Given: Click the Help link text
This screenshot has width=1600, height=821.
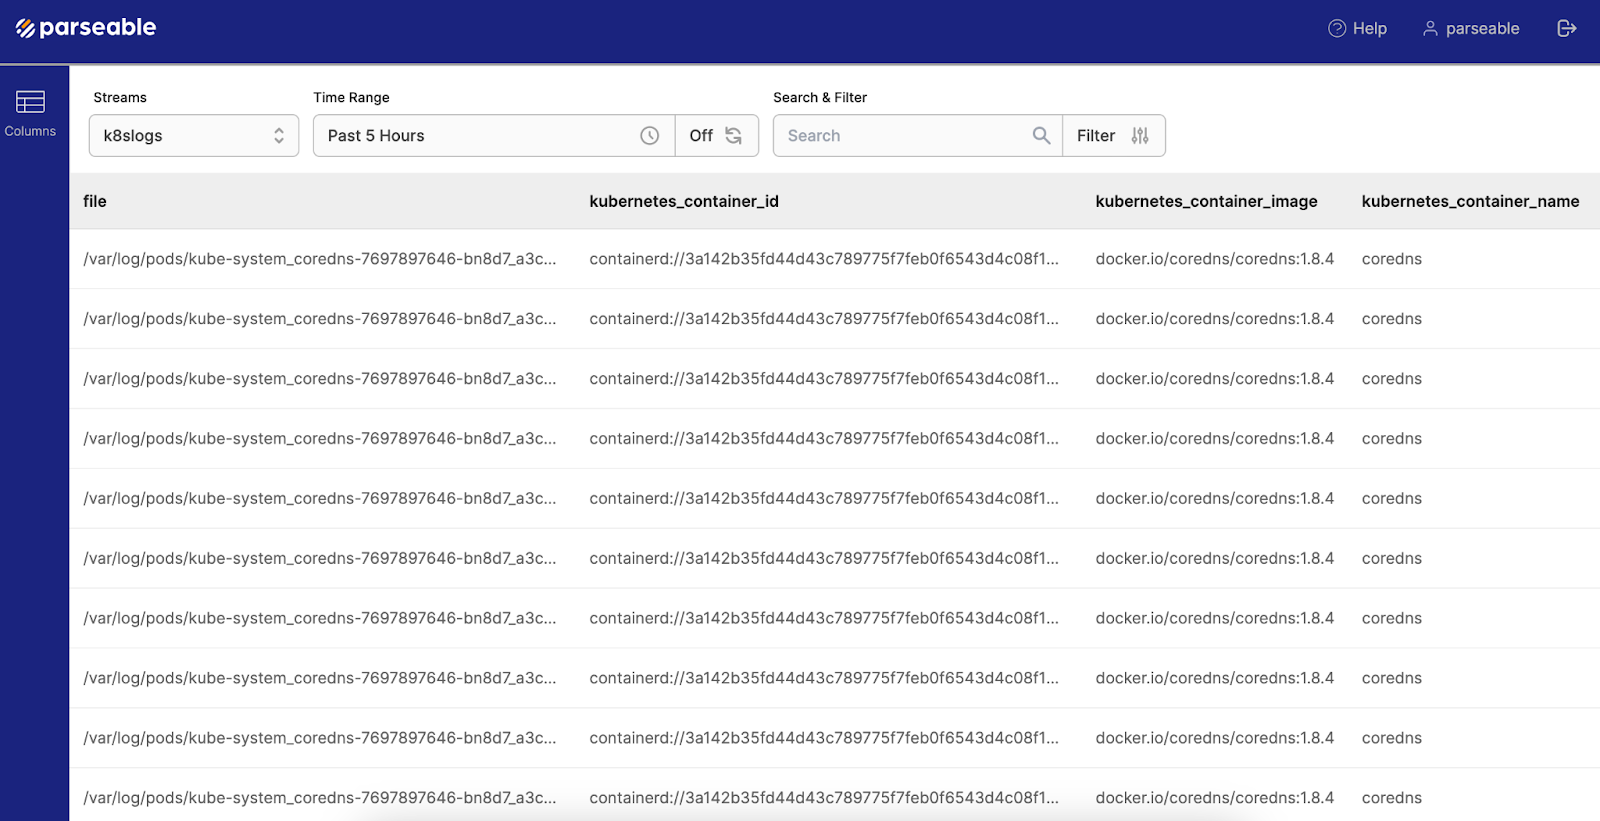Looking at the screenshot, I should tap(1369, 29).
